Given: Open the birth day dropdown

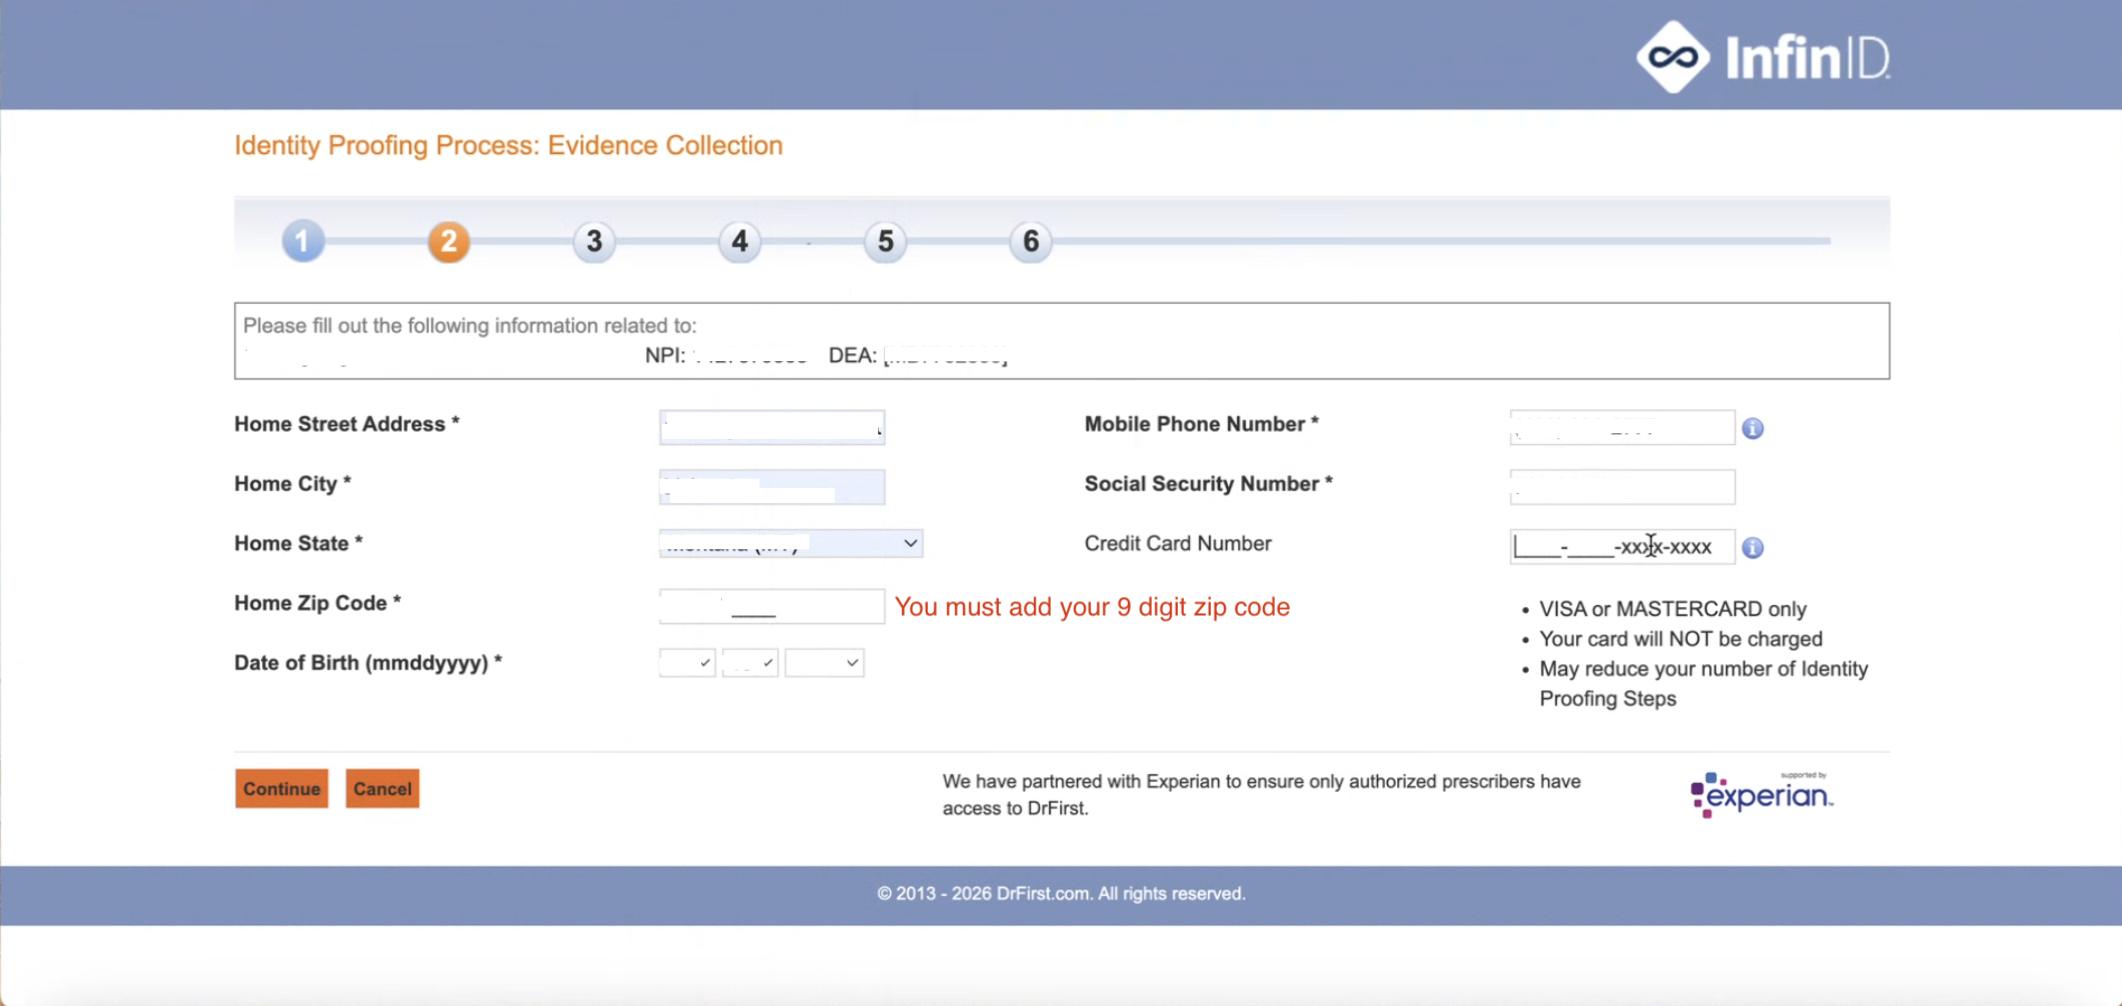Looking at the screenshot, I should pyautogui.click(x=750, y=663).
